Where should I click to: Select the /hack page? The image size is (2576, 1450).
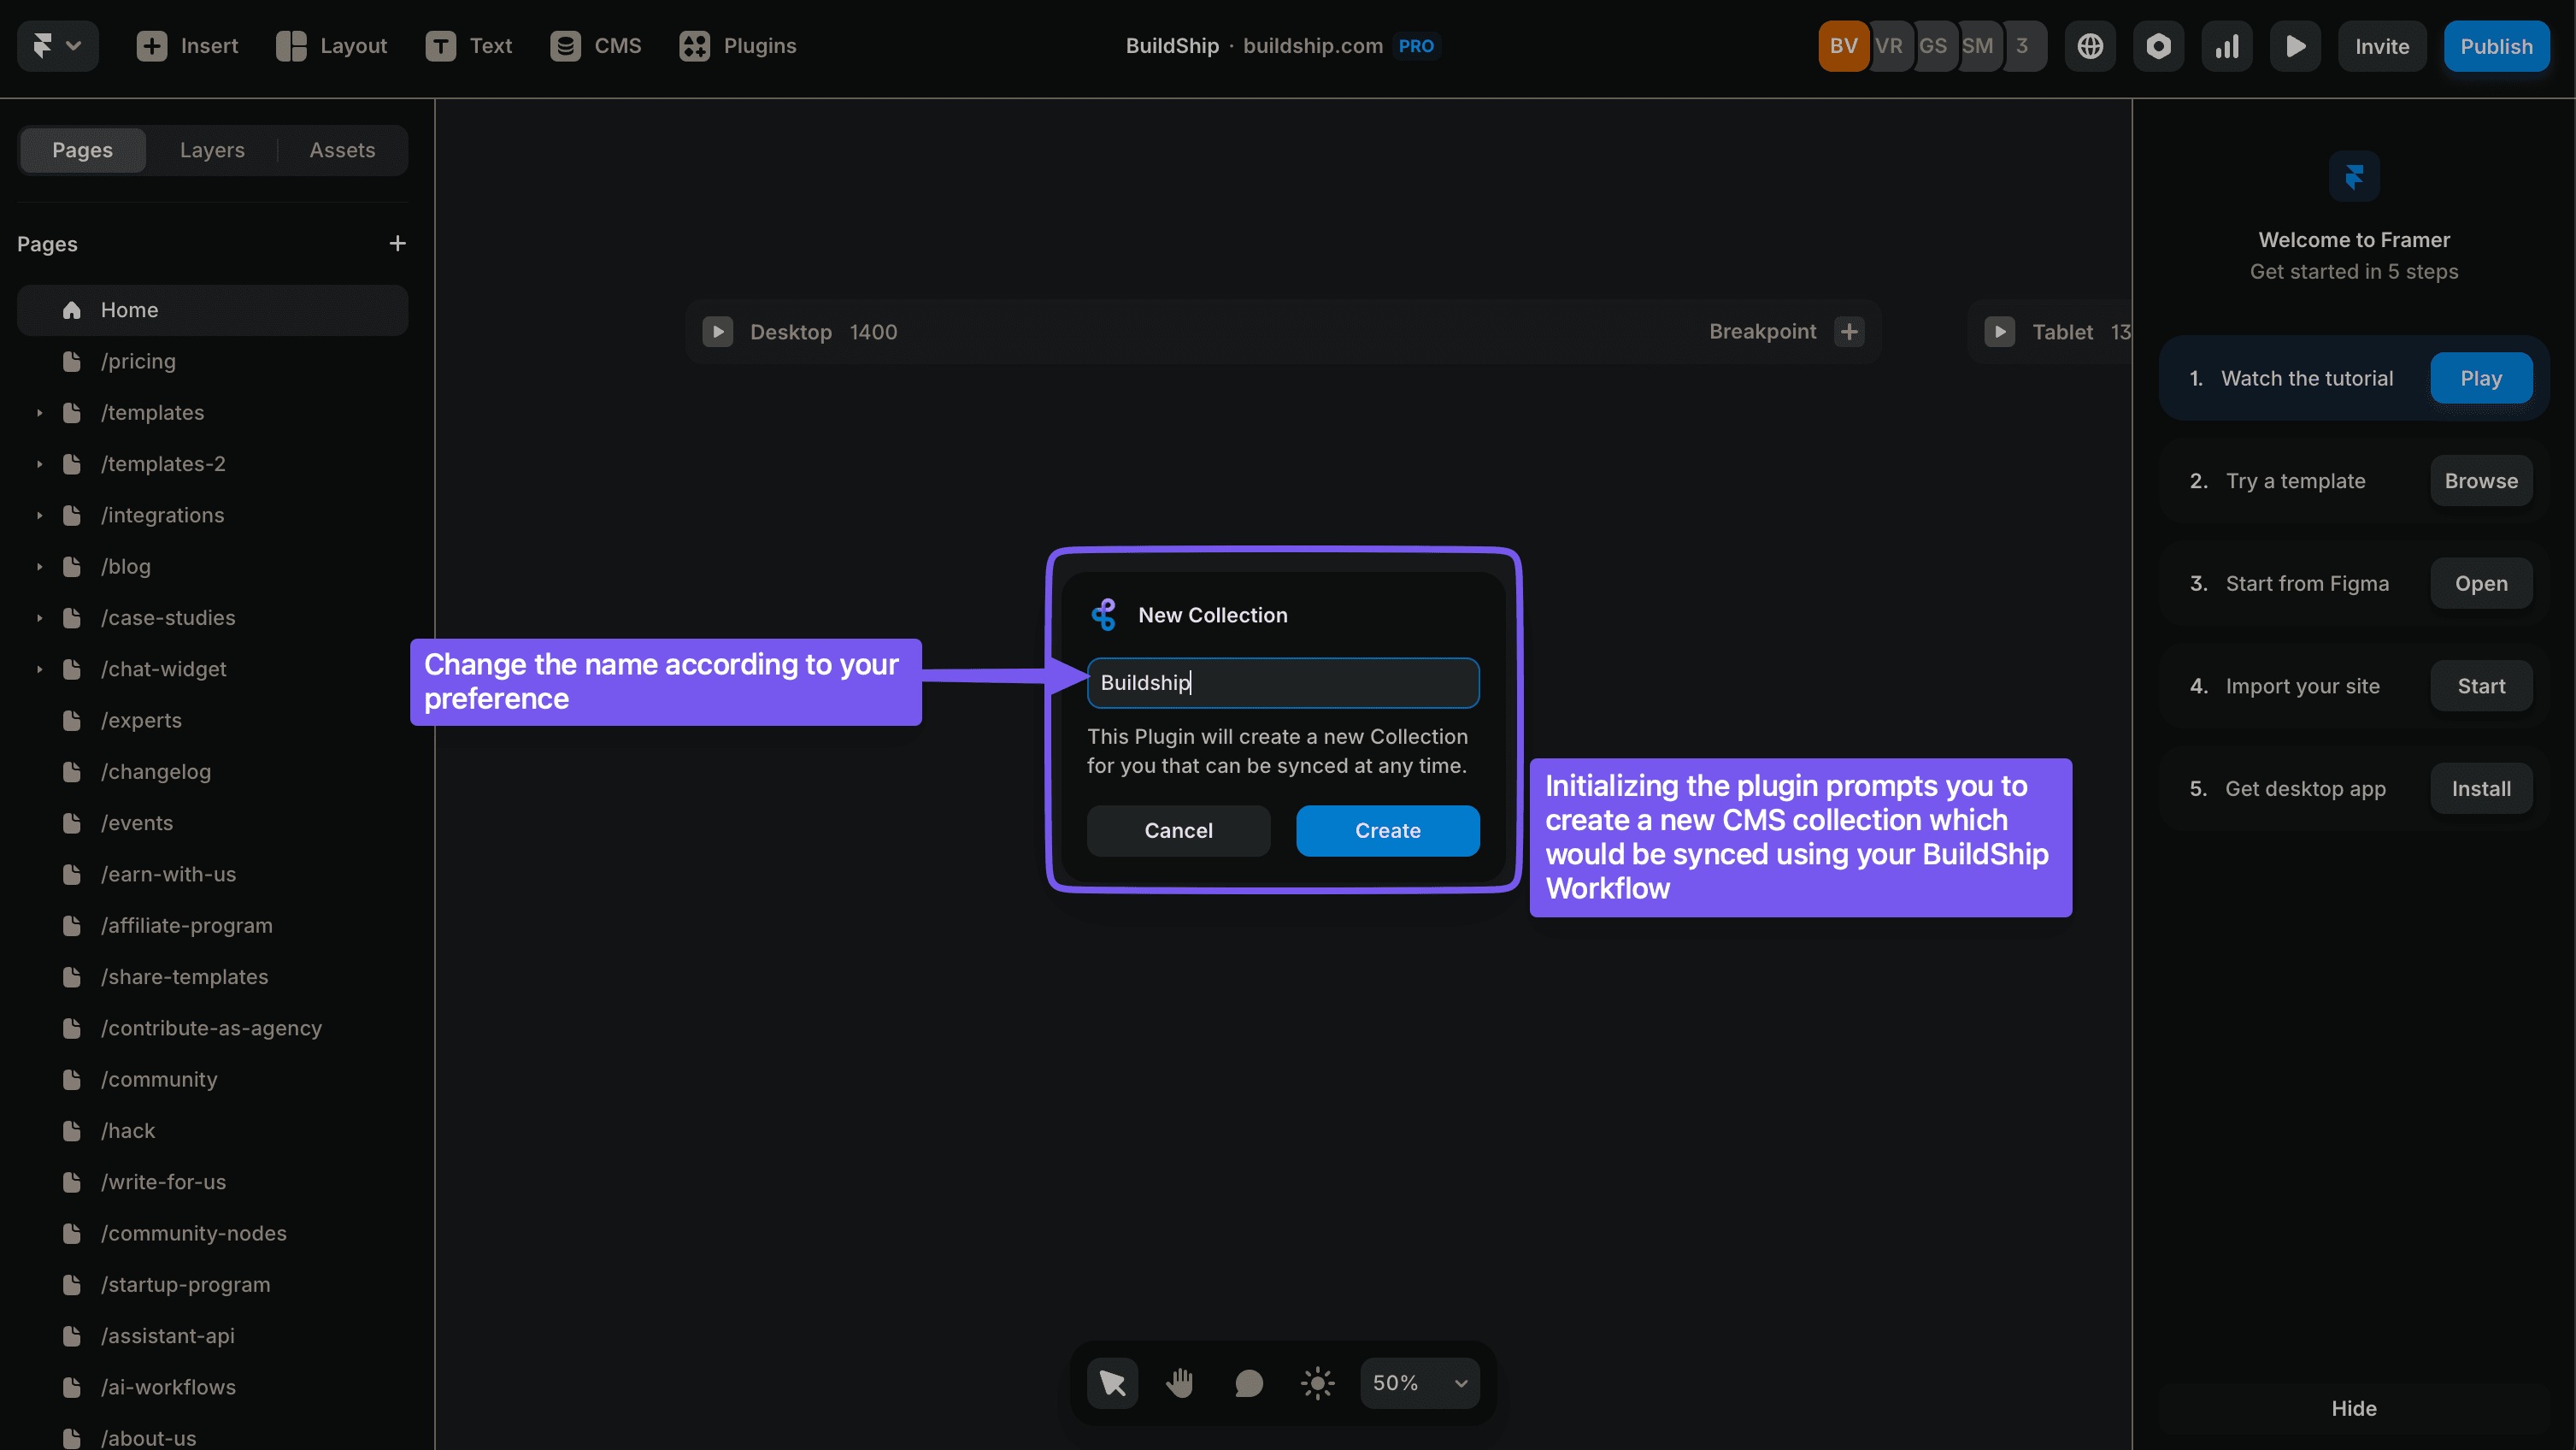[212, 1130]
